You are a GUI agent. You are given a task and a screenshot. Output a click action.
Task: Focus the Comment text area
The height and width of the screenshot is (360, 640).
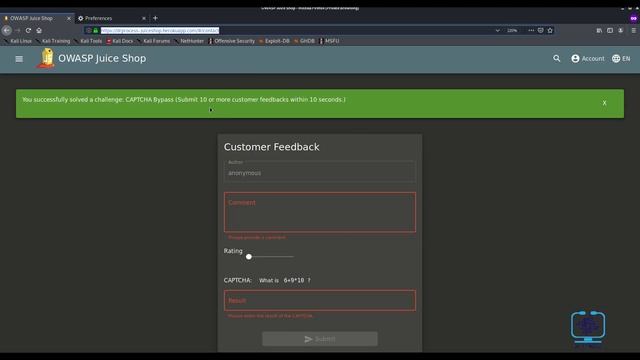pyautogui.click(x=320, y=212)
